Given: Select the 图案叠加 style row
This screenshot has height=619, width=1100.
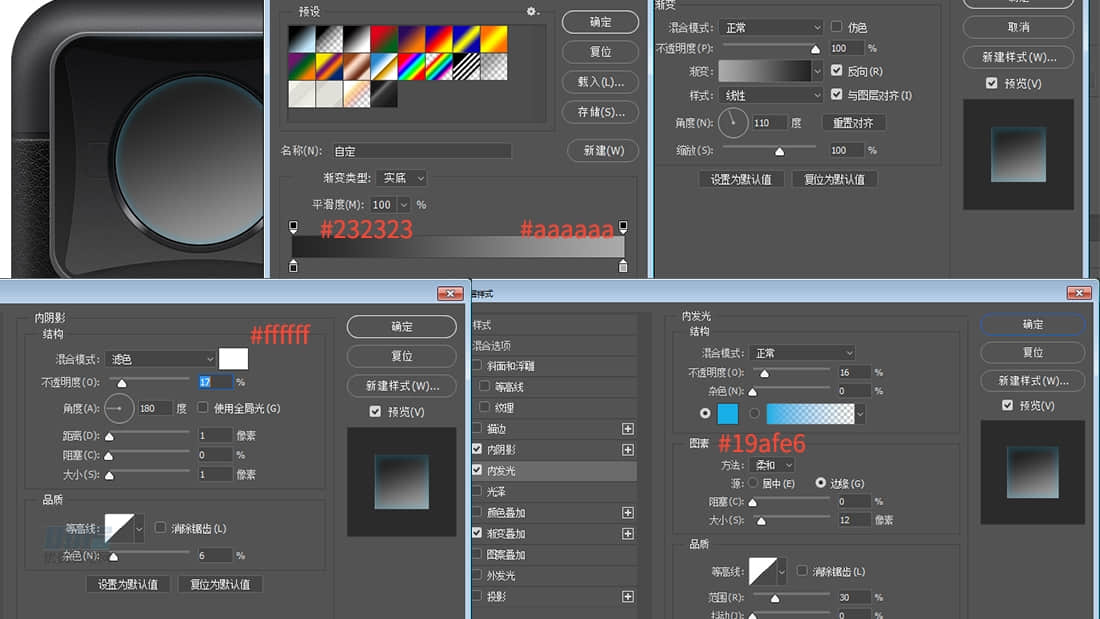Looking at the screenshot, I should tap(554, 554).
